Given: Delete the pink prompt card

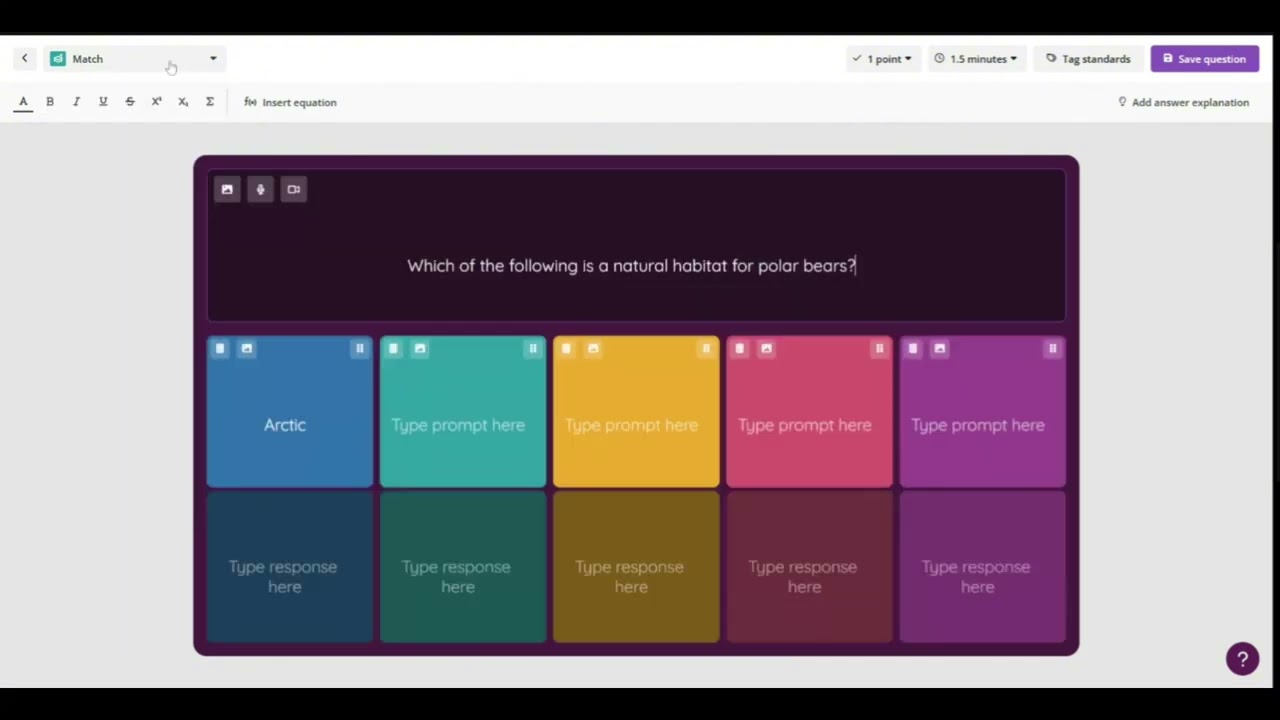Looking at the screenshot, I should tap(740, 348).
